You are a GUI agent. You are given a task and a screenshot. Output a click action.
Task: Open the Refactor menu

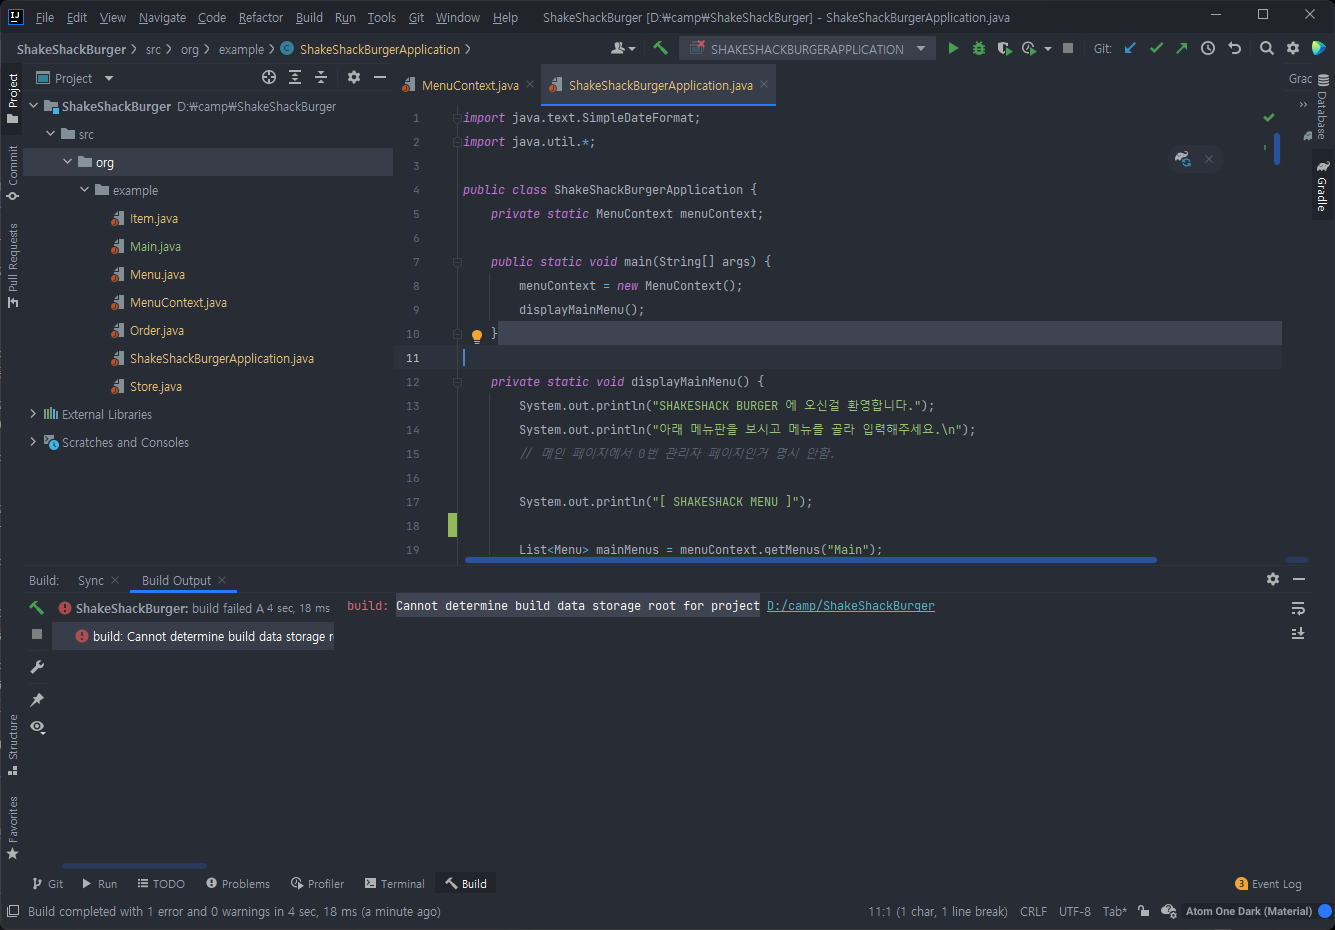pos(261,17)
